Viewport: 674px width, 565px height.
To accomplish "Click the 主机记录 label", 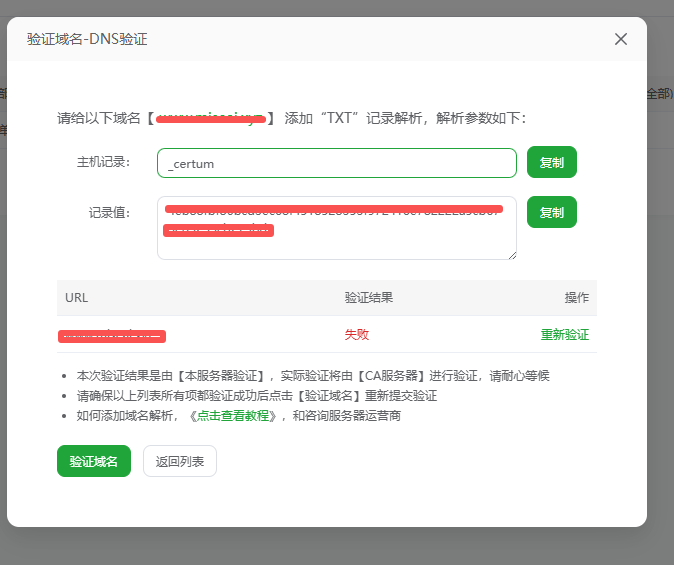I will (x=103, y=162).
